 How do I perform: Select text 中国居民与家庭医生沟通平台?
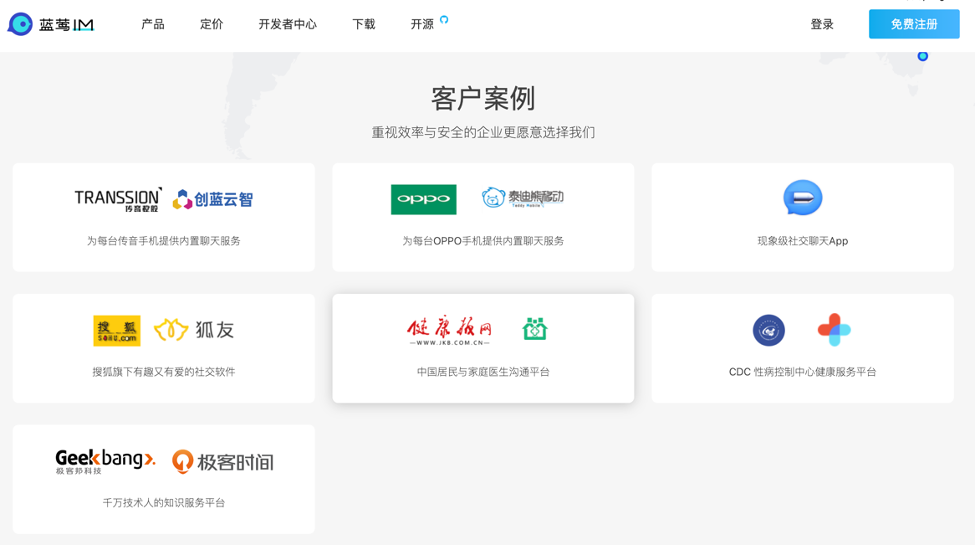pos(483,372)
